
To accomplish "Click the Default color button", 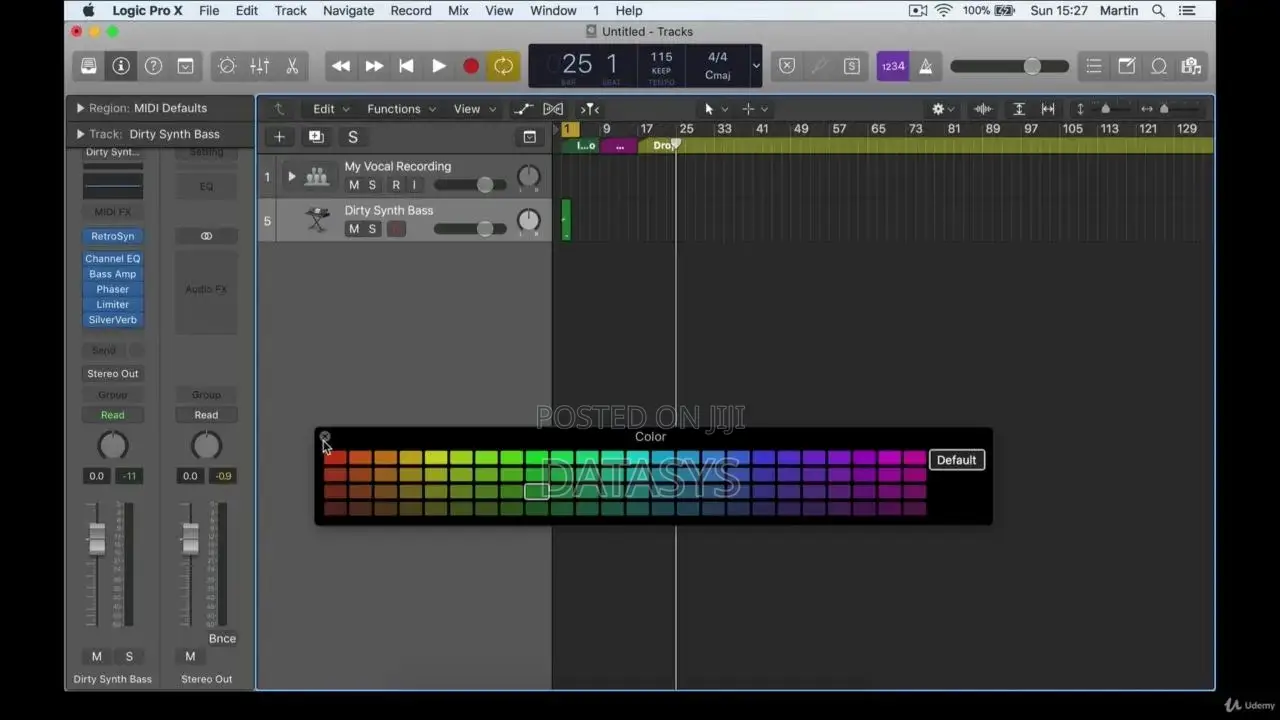I will coord(956,460).
